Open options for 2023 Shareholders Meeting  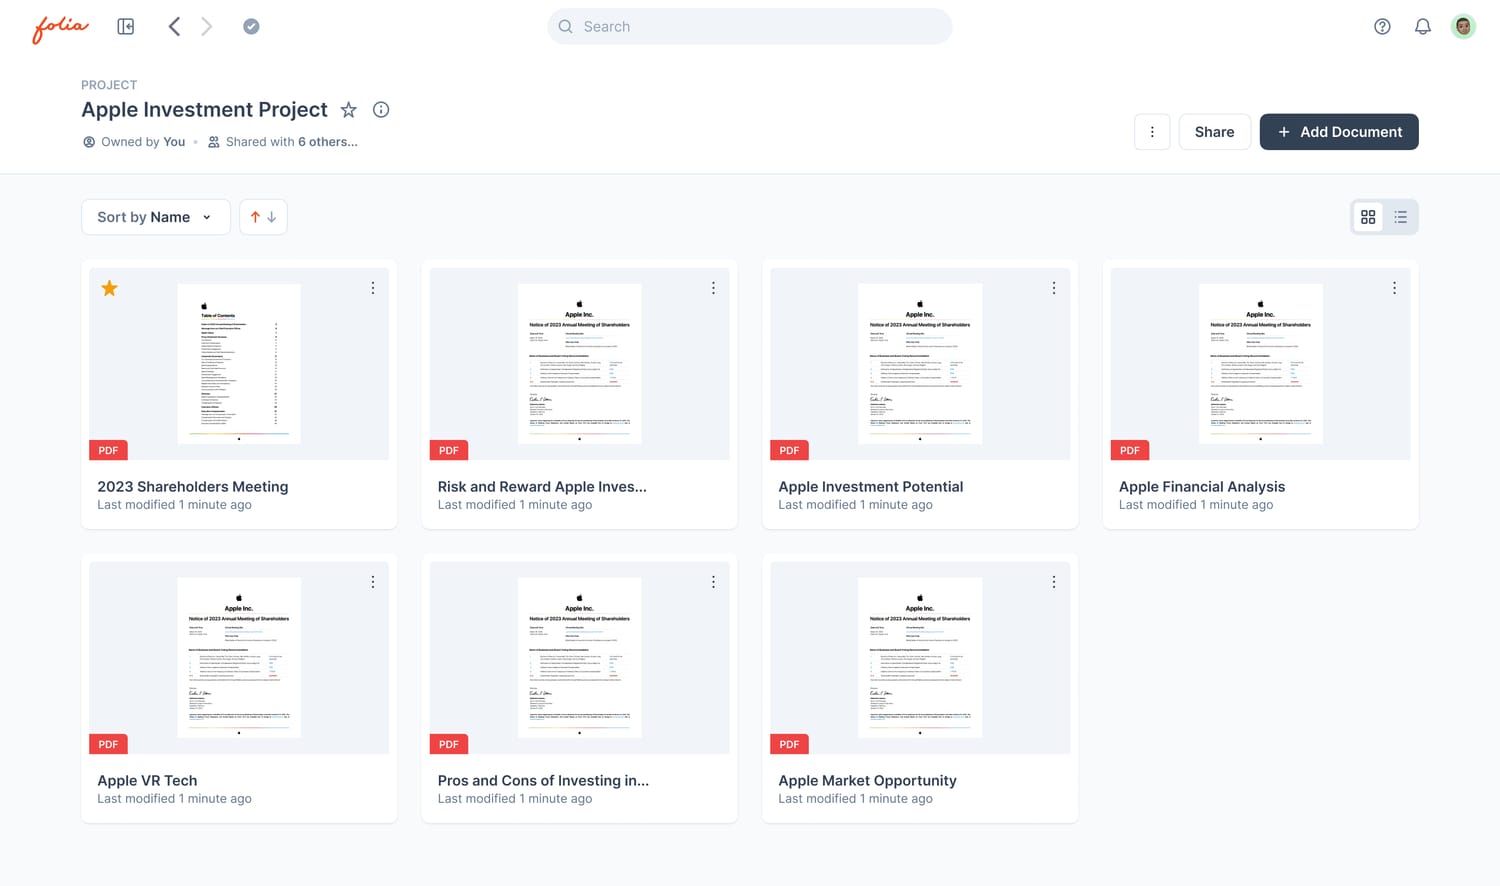373,288
